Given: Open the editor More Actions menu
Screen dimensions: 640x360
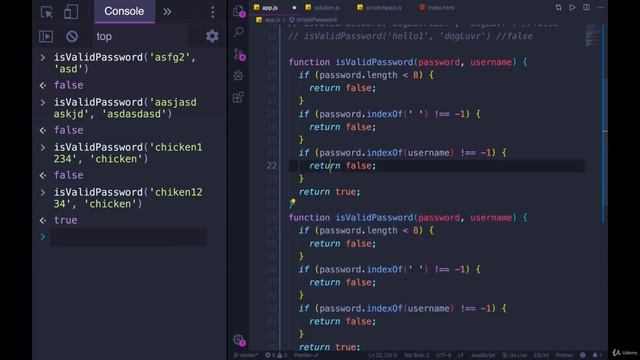Looking at the screenshot, I should pos(600,7).
